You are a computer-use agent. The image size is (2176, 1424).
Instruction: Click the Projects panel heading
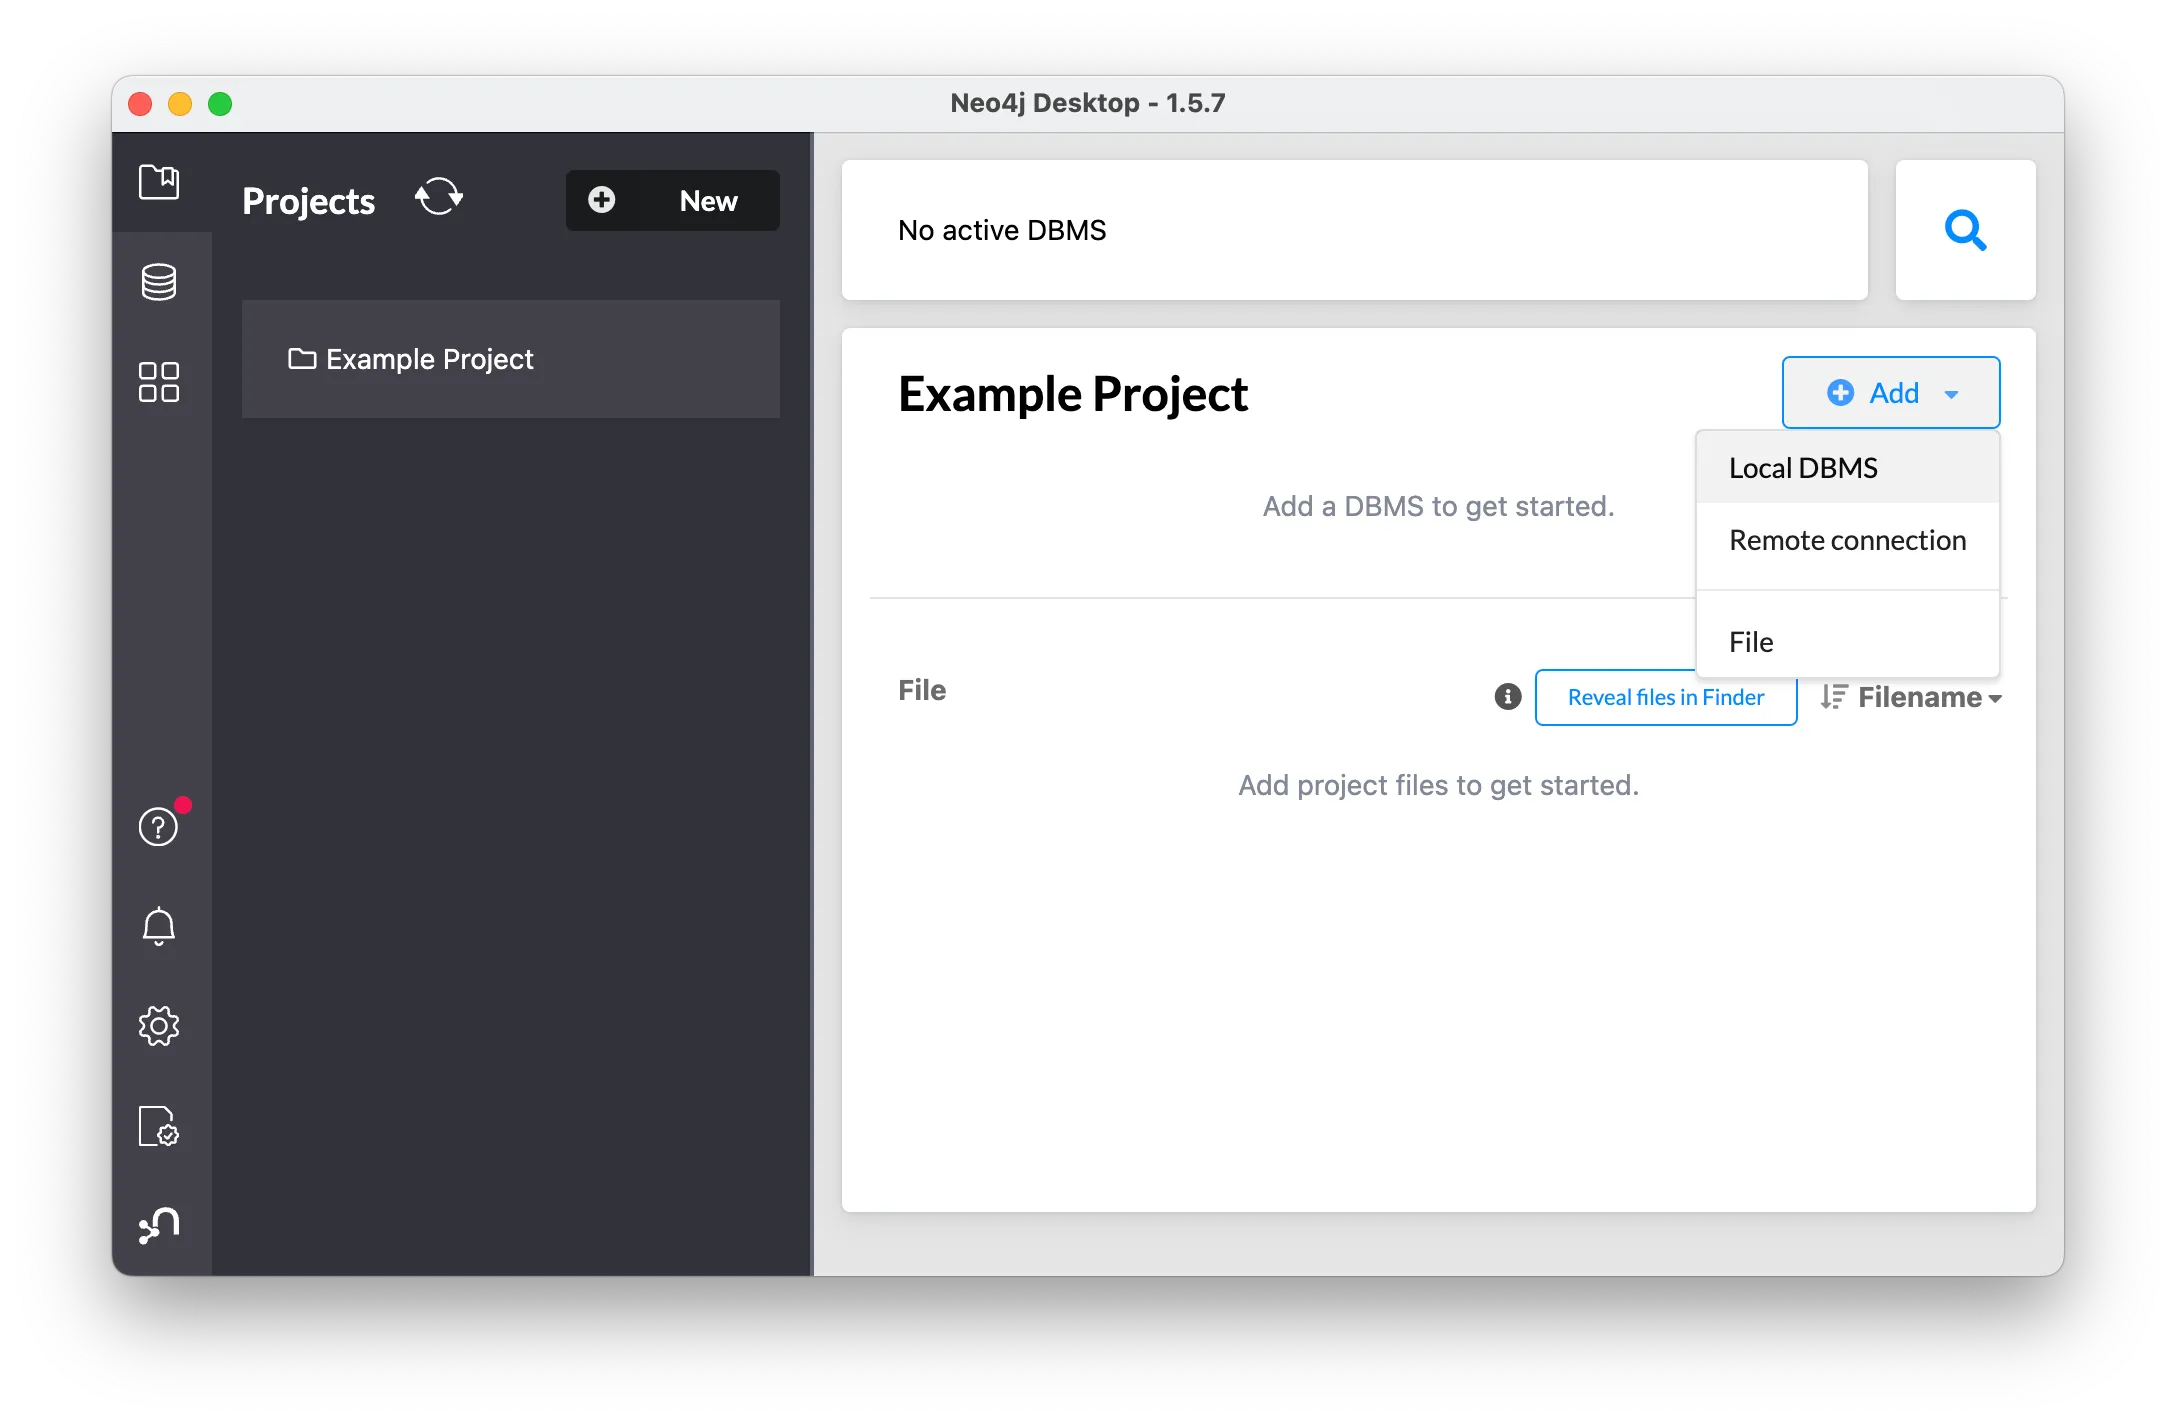(309, 201)
